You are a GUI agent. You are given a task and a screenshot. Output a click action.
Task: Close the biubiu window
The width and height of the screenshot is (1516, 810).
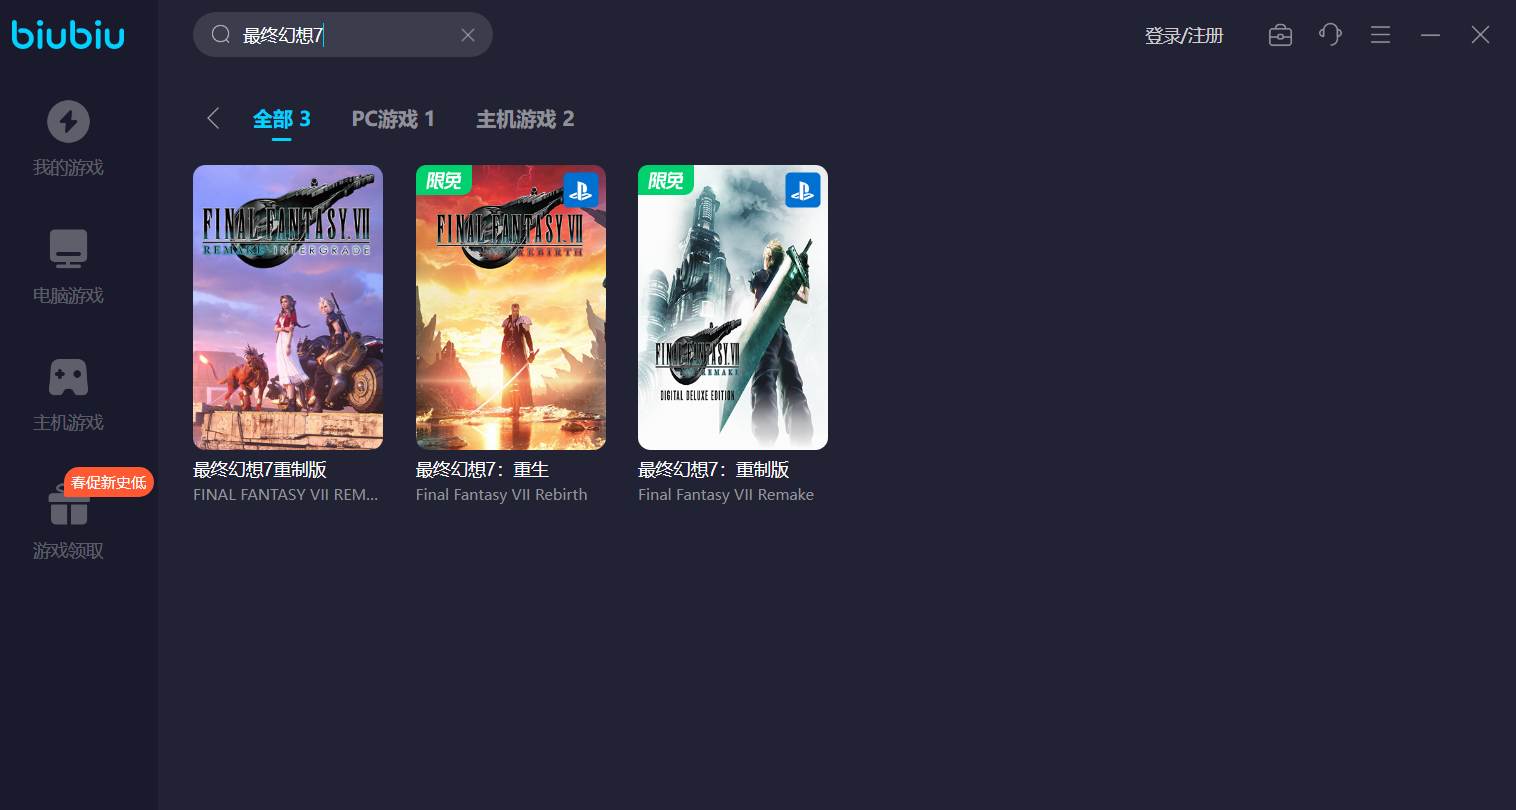pos(1481,35)
